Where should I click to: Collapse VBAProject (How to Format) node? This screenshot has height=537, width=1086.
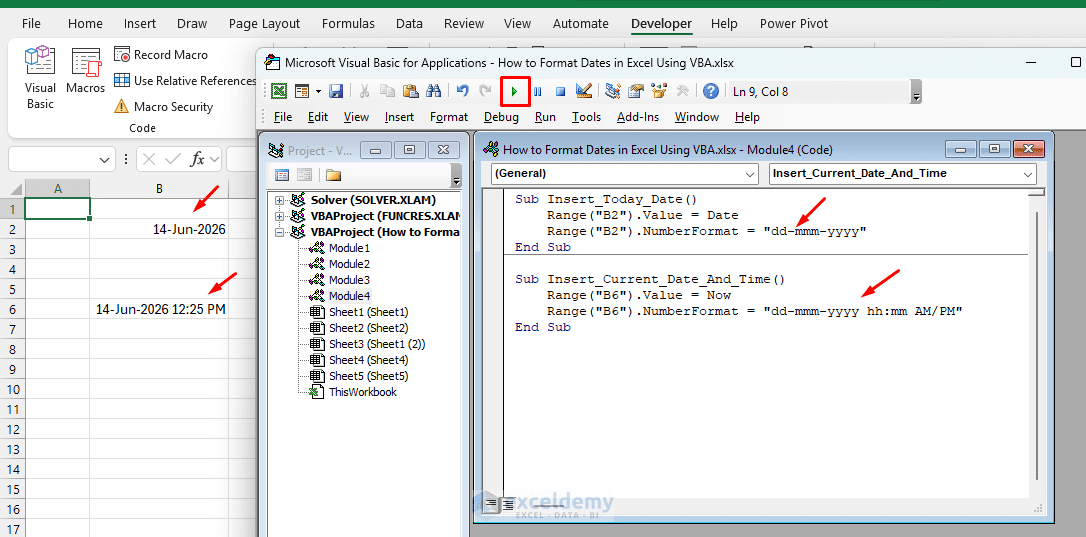point(280,232)
